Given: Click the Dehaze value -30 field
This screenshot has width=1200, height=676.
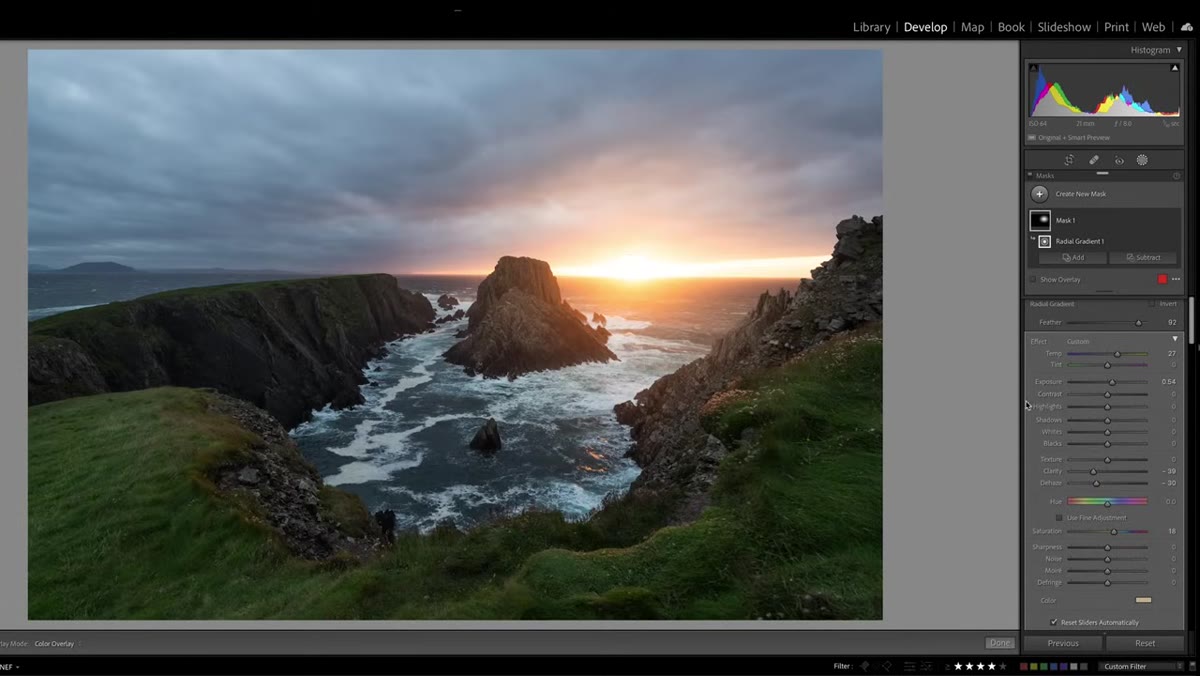Looking at the screenshot, I should coord(1169,483).
